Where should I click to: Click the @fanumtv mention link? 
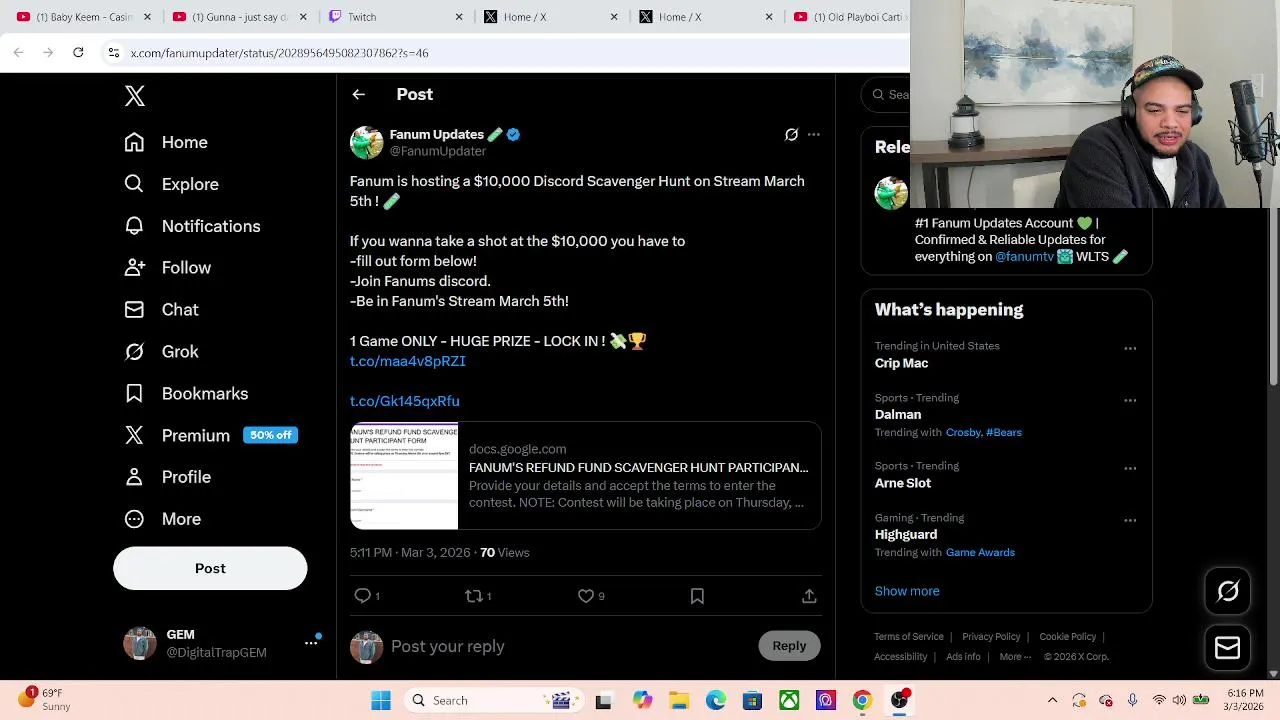(1024, 256)
